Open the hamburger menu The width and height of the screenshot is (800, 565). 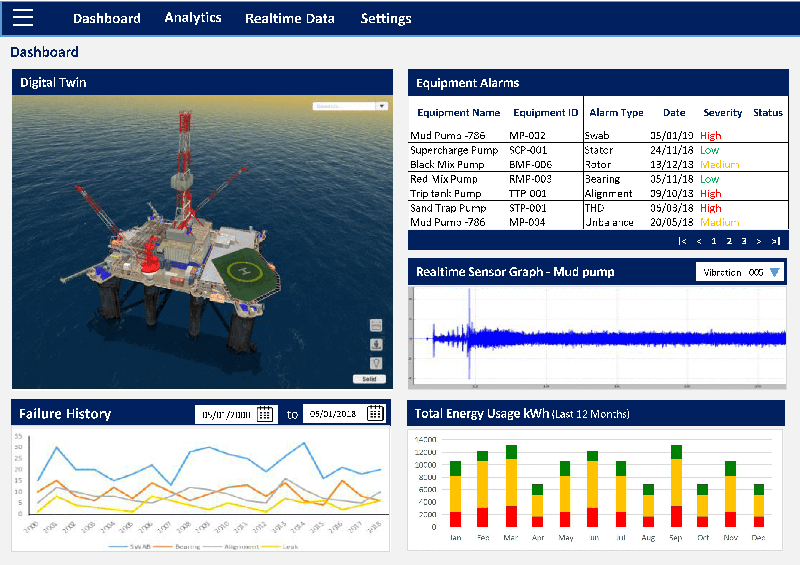tap(23, 17)
